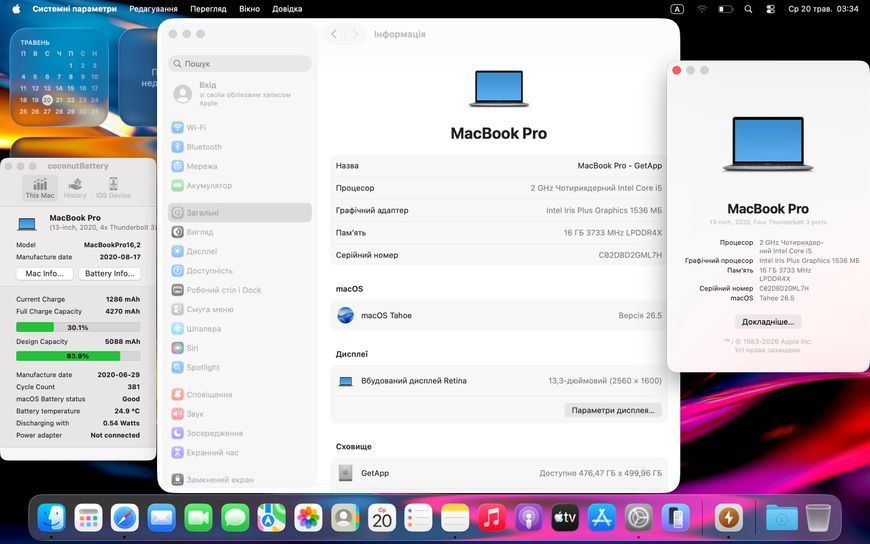This screenshot has width=870, height=544.
Task: Open Control Center in menu bar
Action: [x=770, y=9]
